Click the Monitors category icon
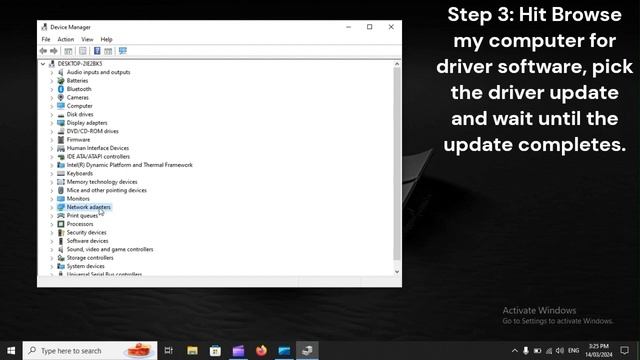 coord(61,199)
